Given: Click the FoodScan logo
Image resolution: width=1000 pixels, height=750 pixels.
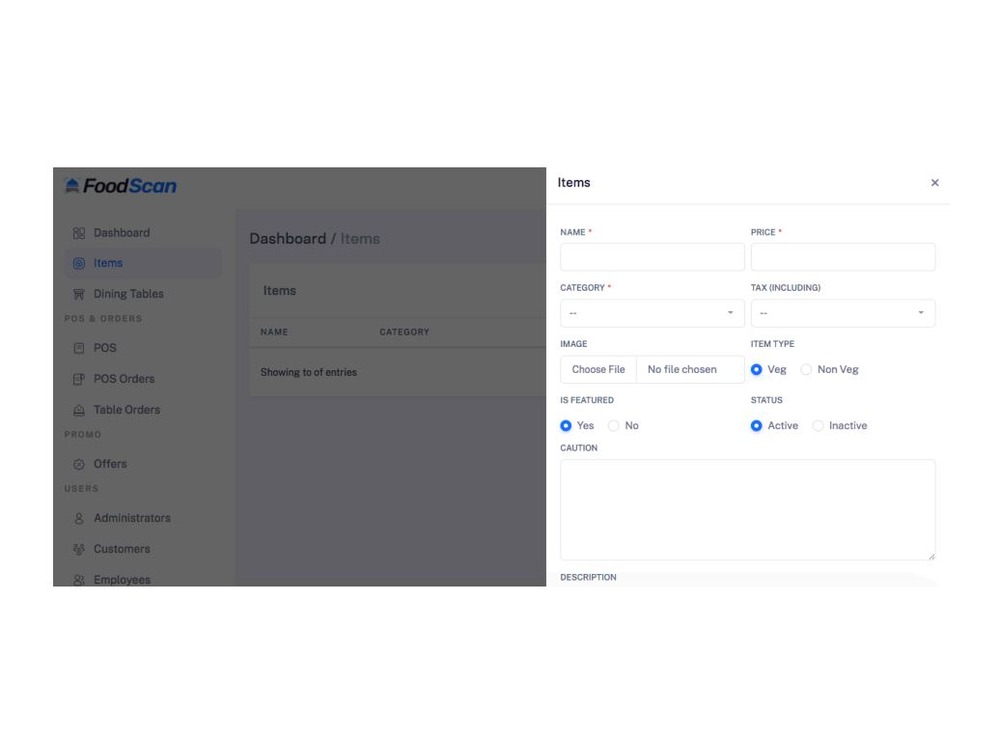Looking at the screenshot, I should [x=121, y=186].
